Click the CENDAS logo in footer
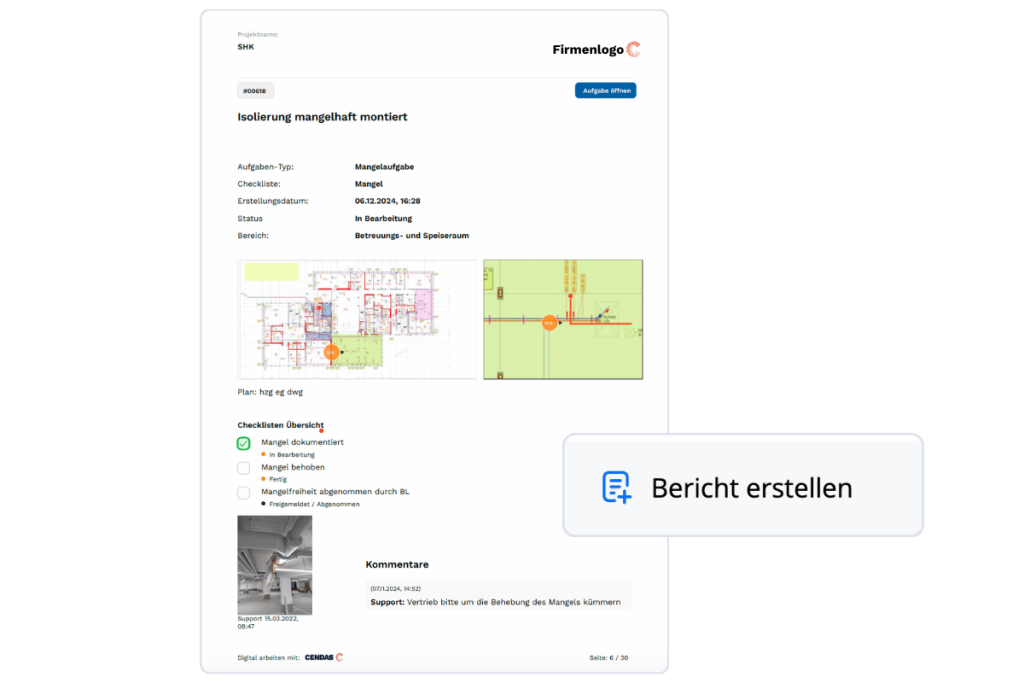 pyautogui.click(x=324, y=657)
